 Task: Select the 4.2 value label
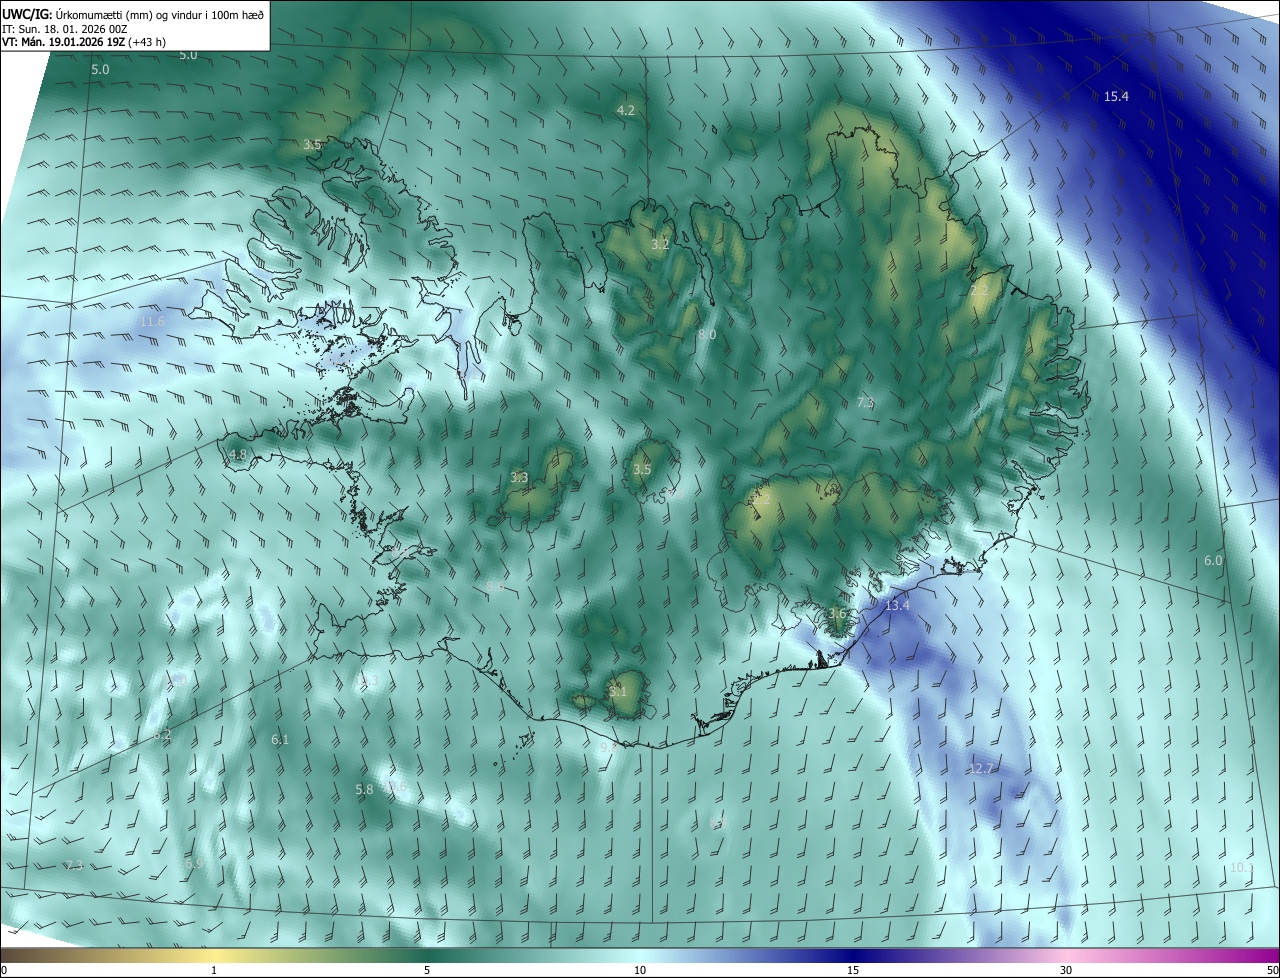(626, 110)
